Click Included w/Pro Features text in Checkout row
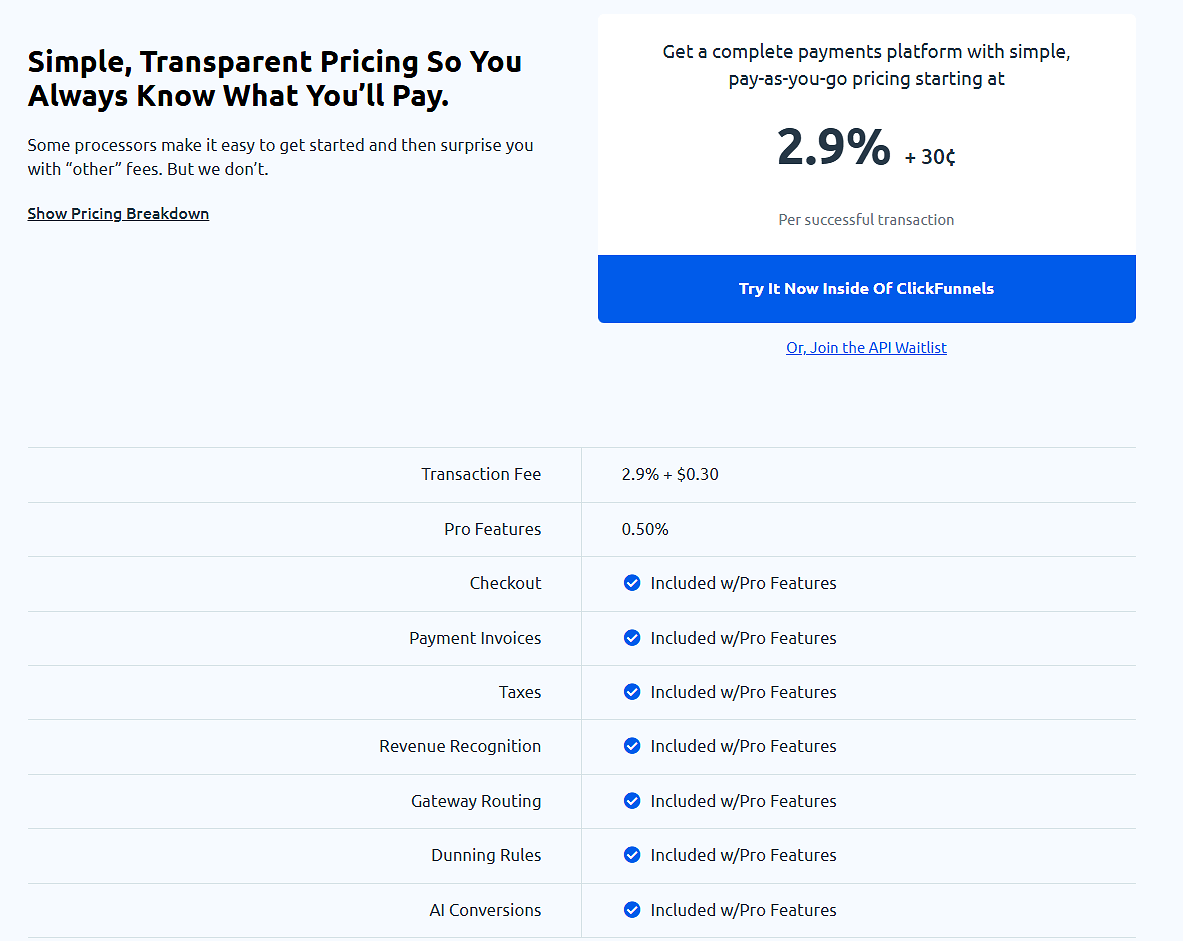 point(743,583)
